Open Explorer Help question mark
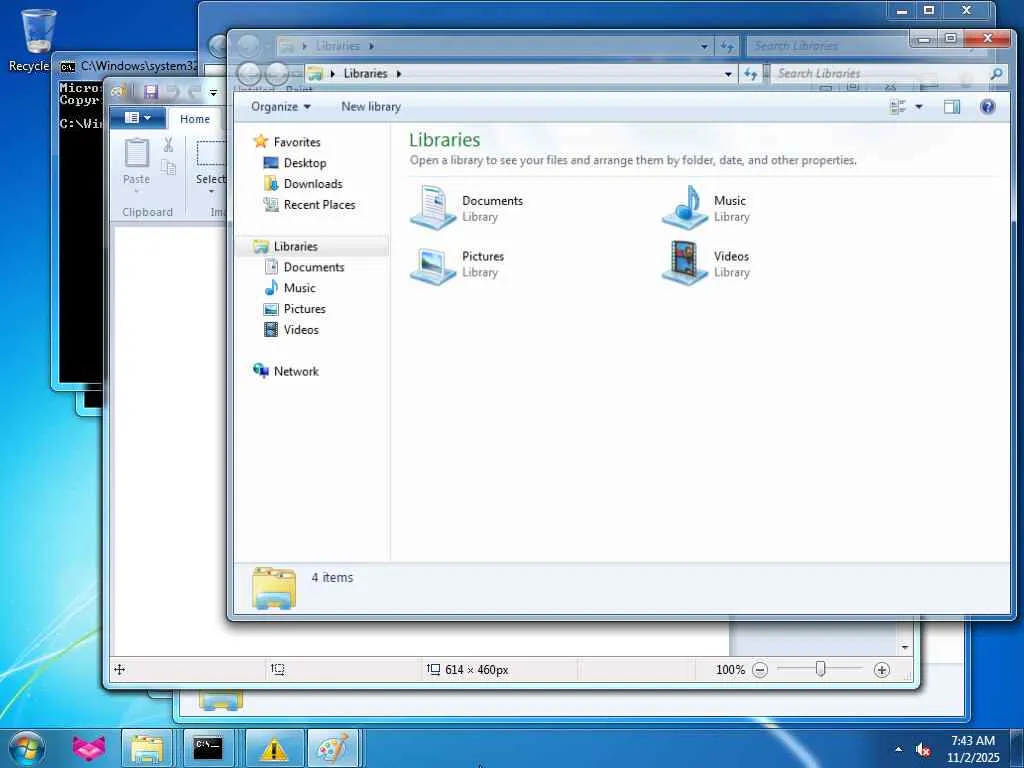This screenshot has height=768, width=1024. tap(987, 106)
